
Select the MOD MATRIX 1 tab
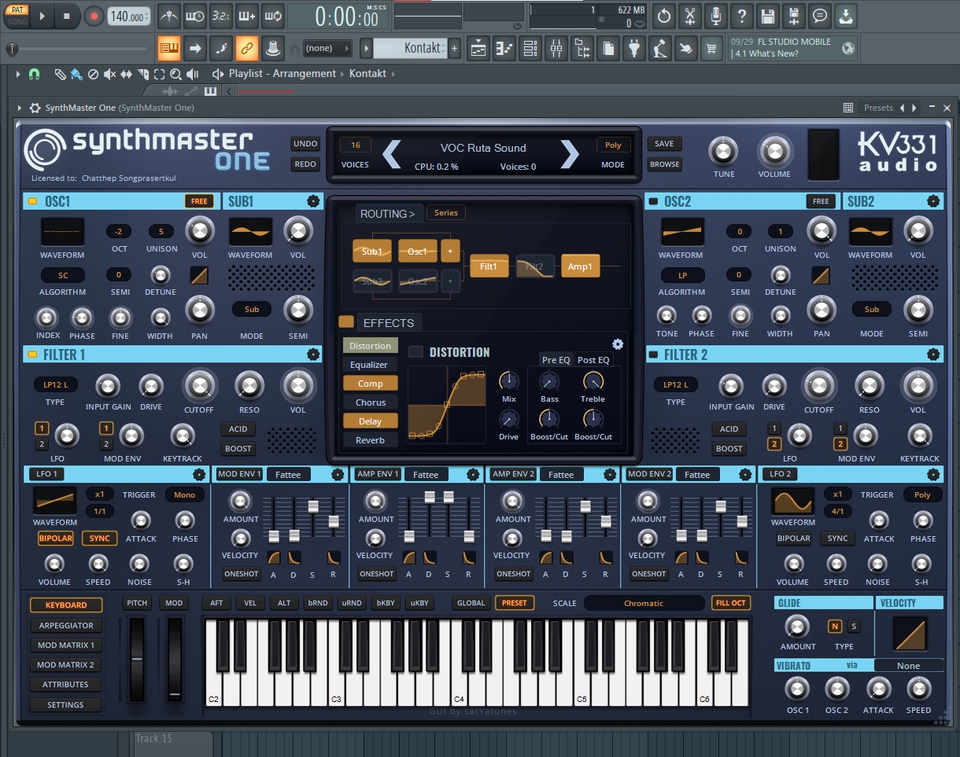tap(66, 646)
